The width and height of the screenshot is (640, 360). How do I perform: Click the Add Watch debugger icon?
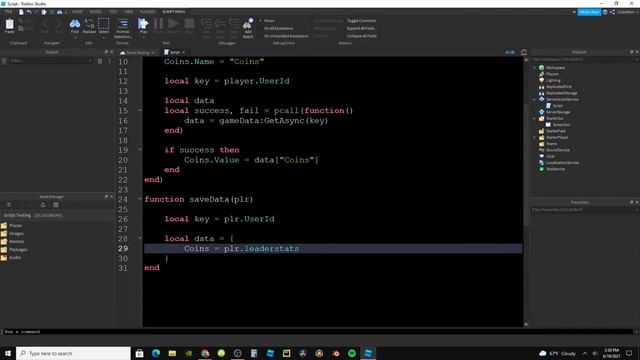tap(248, 28)
